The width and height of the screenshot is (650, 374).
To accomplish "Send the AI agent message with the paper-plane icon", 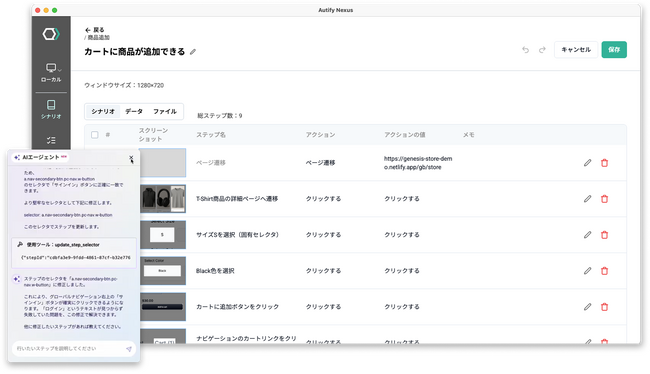I will click(x=129, y=349).
